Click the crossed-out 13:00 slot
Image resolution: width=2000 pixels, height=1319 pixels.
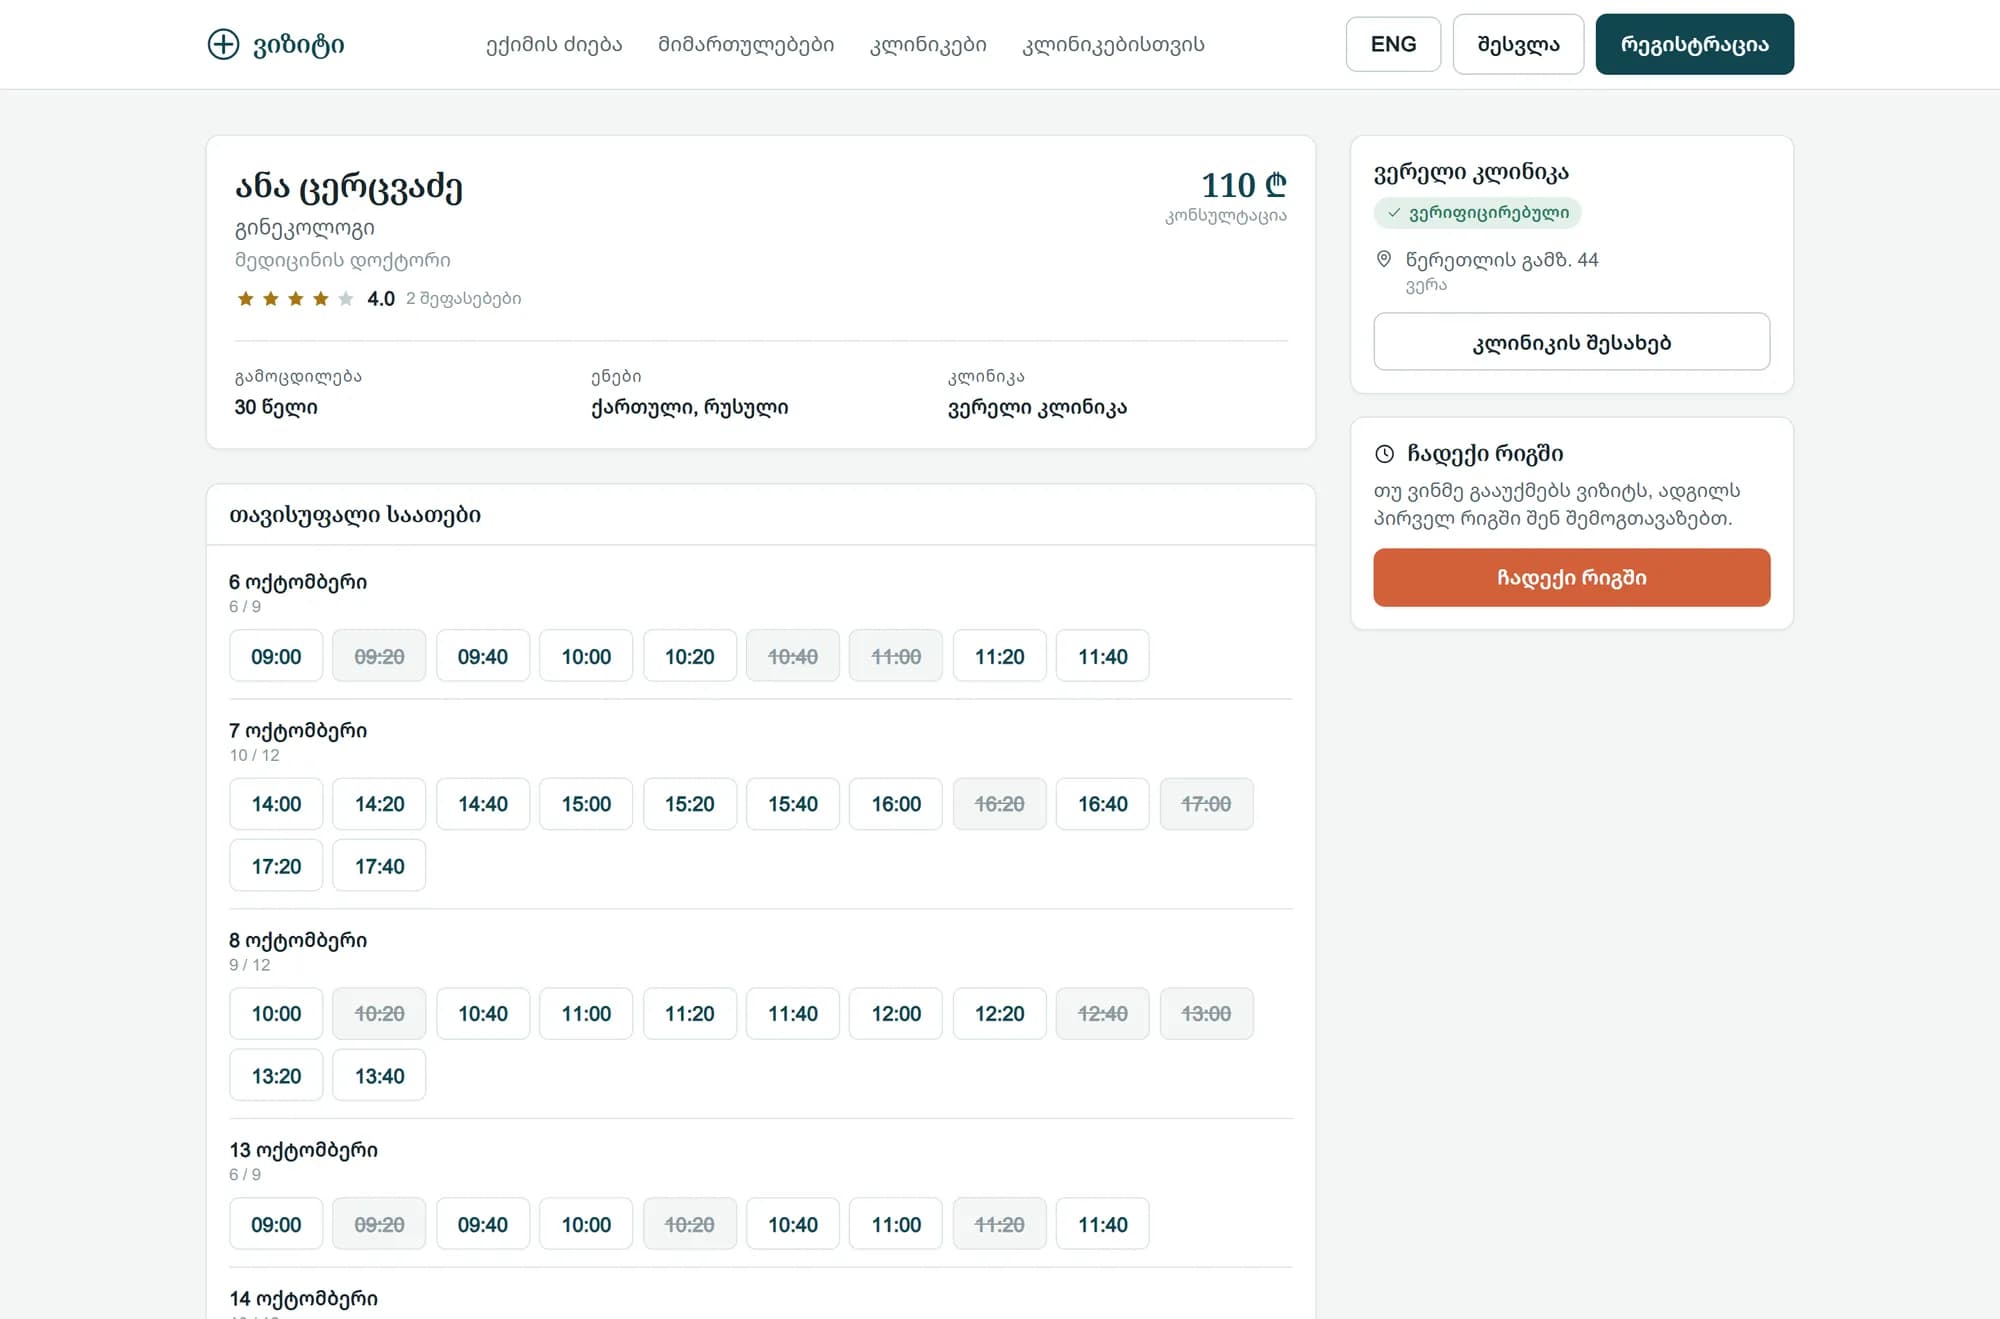(1206, 1014)
